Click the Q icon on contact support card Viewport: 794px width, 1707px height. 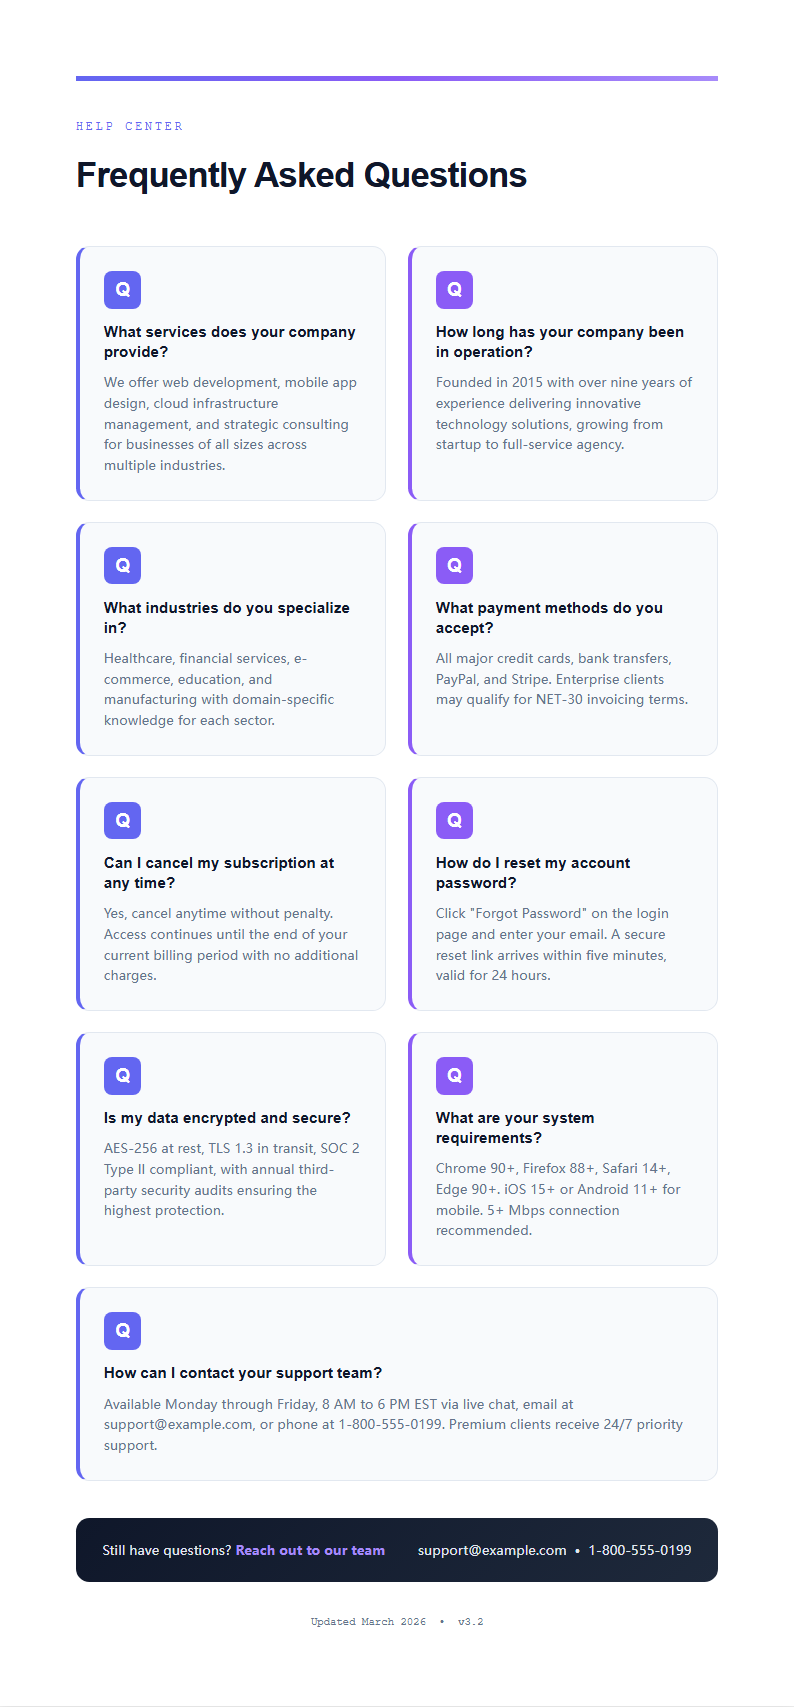pyautogui.click(x=122, y=1330)
